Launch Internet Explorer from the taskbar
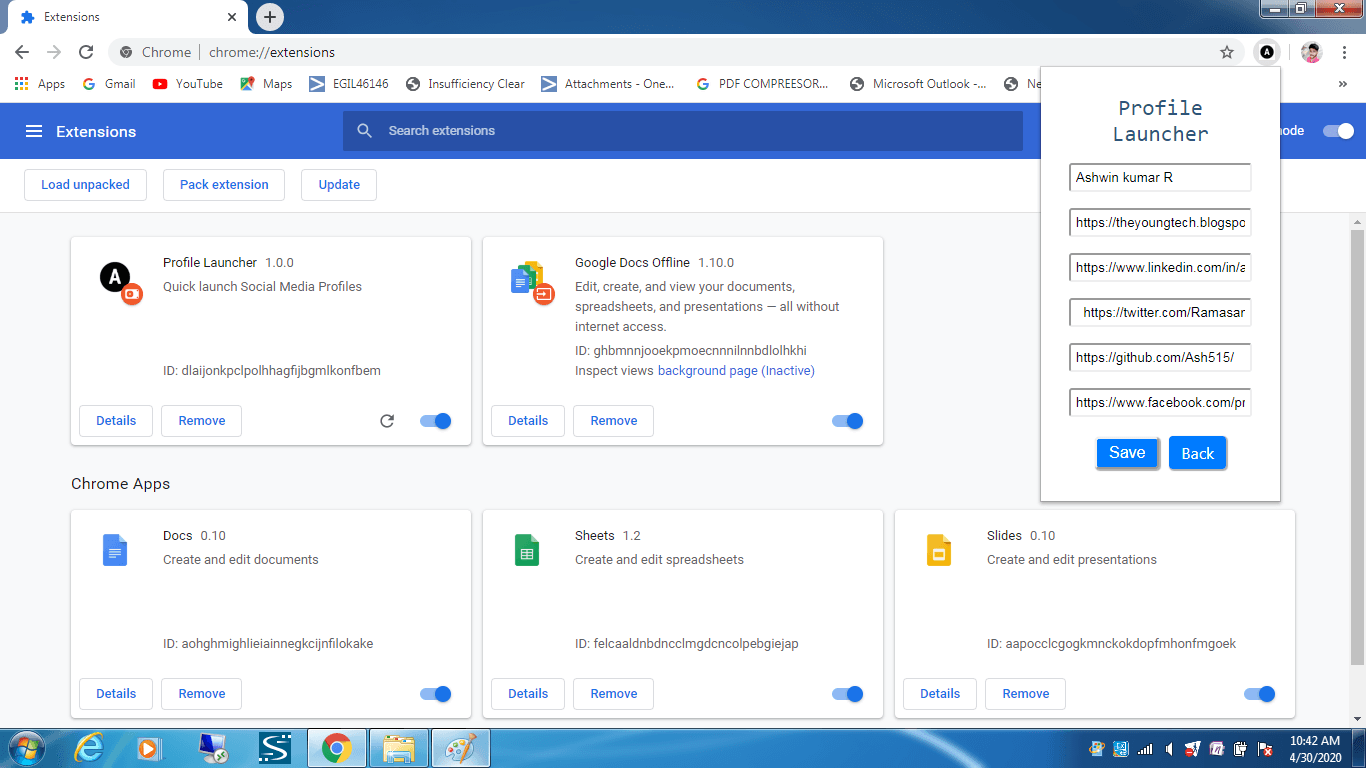This screenshot has height=768, width=1366. (90, 748)
